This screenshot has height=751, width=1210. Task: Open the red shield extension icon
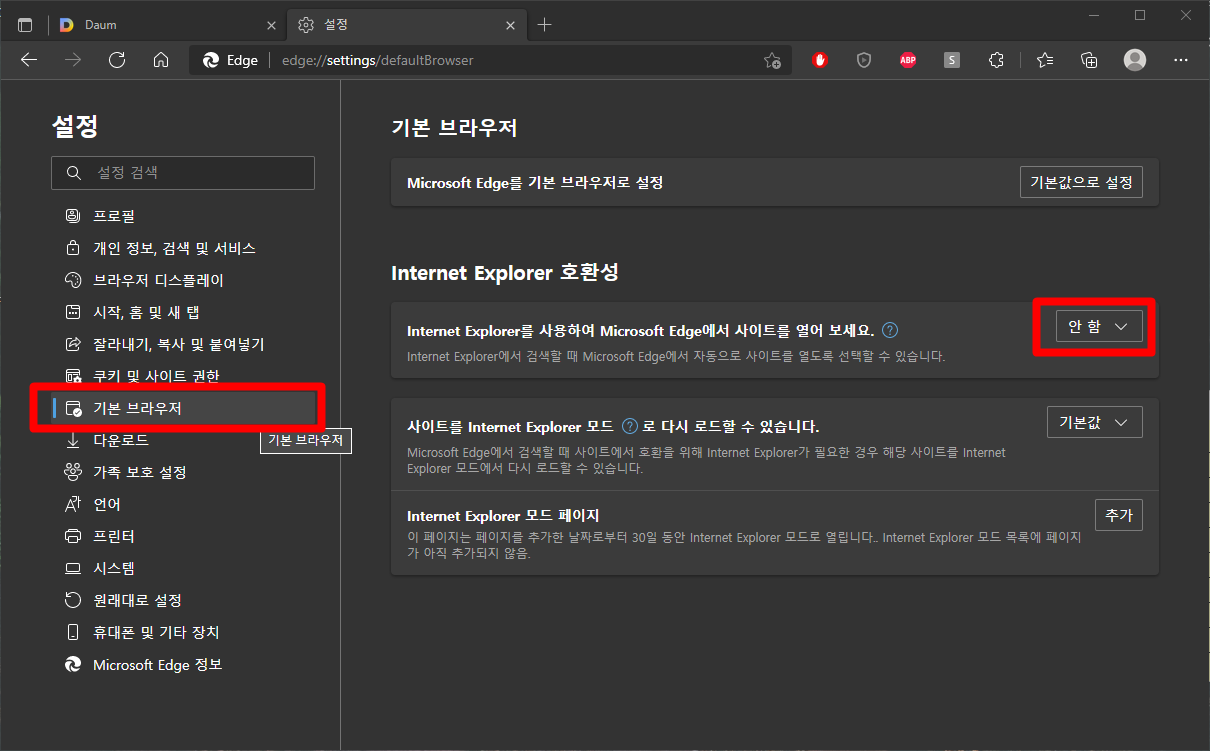[x=820, y=60]
